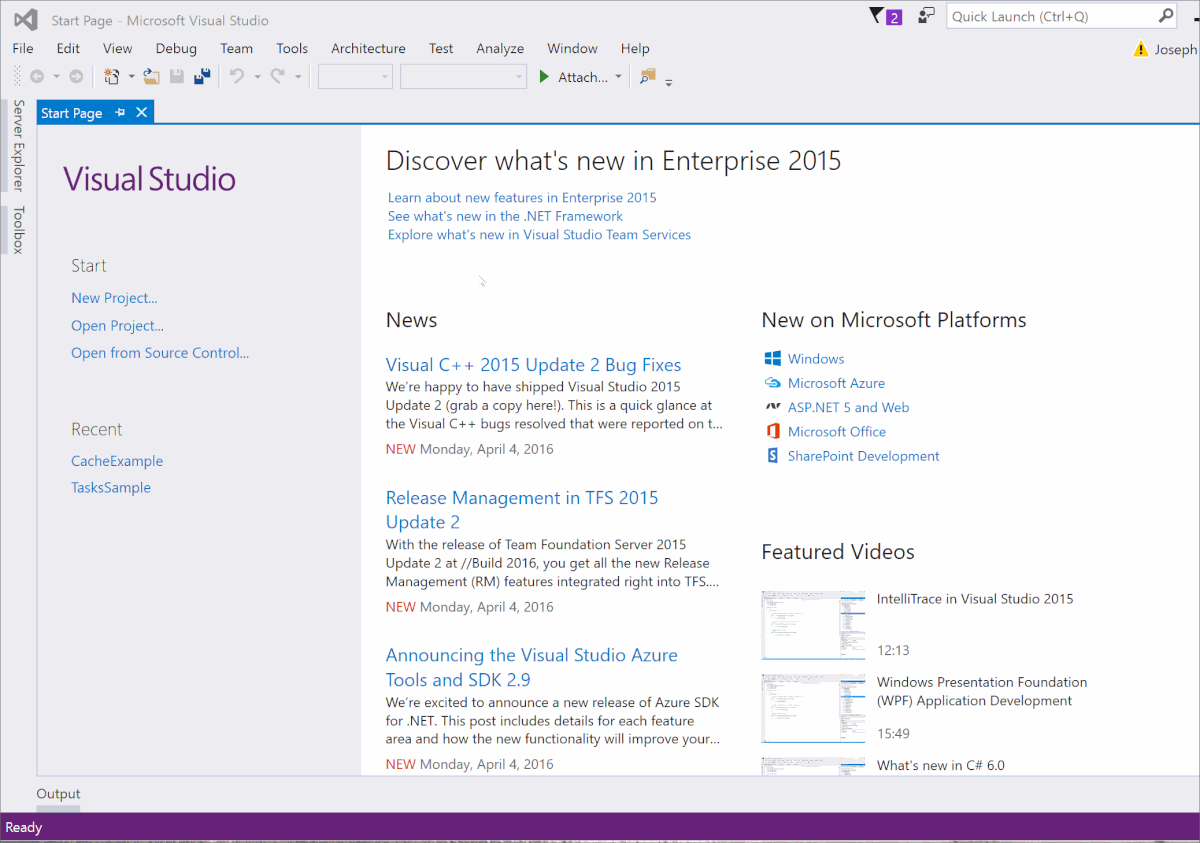Click the SharePoint Development icon
The height and width of the screenshot is (843, 1200).
click(x=773, y=456)
